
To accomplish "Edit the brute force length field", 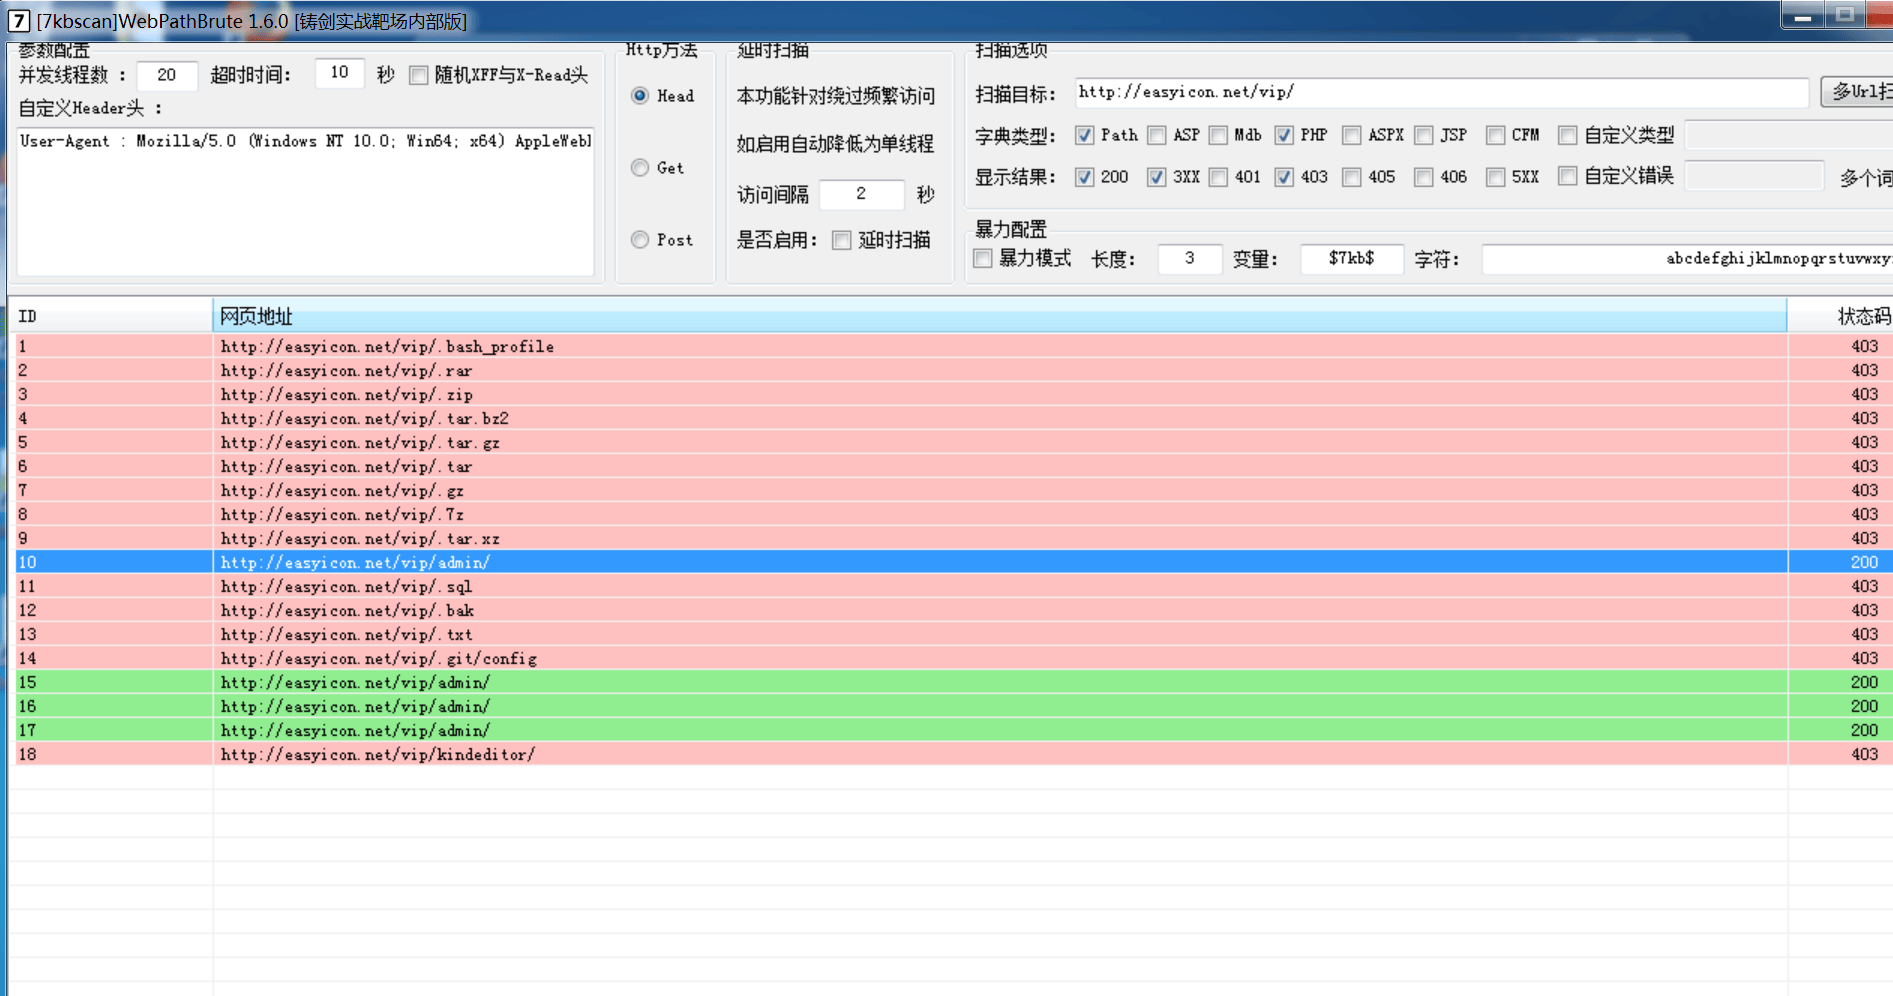I will (x=1190, y=259).
